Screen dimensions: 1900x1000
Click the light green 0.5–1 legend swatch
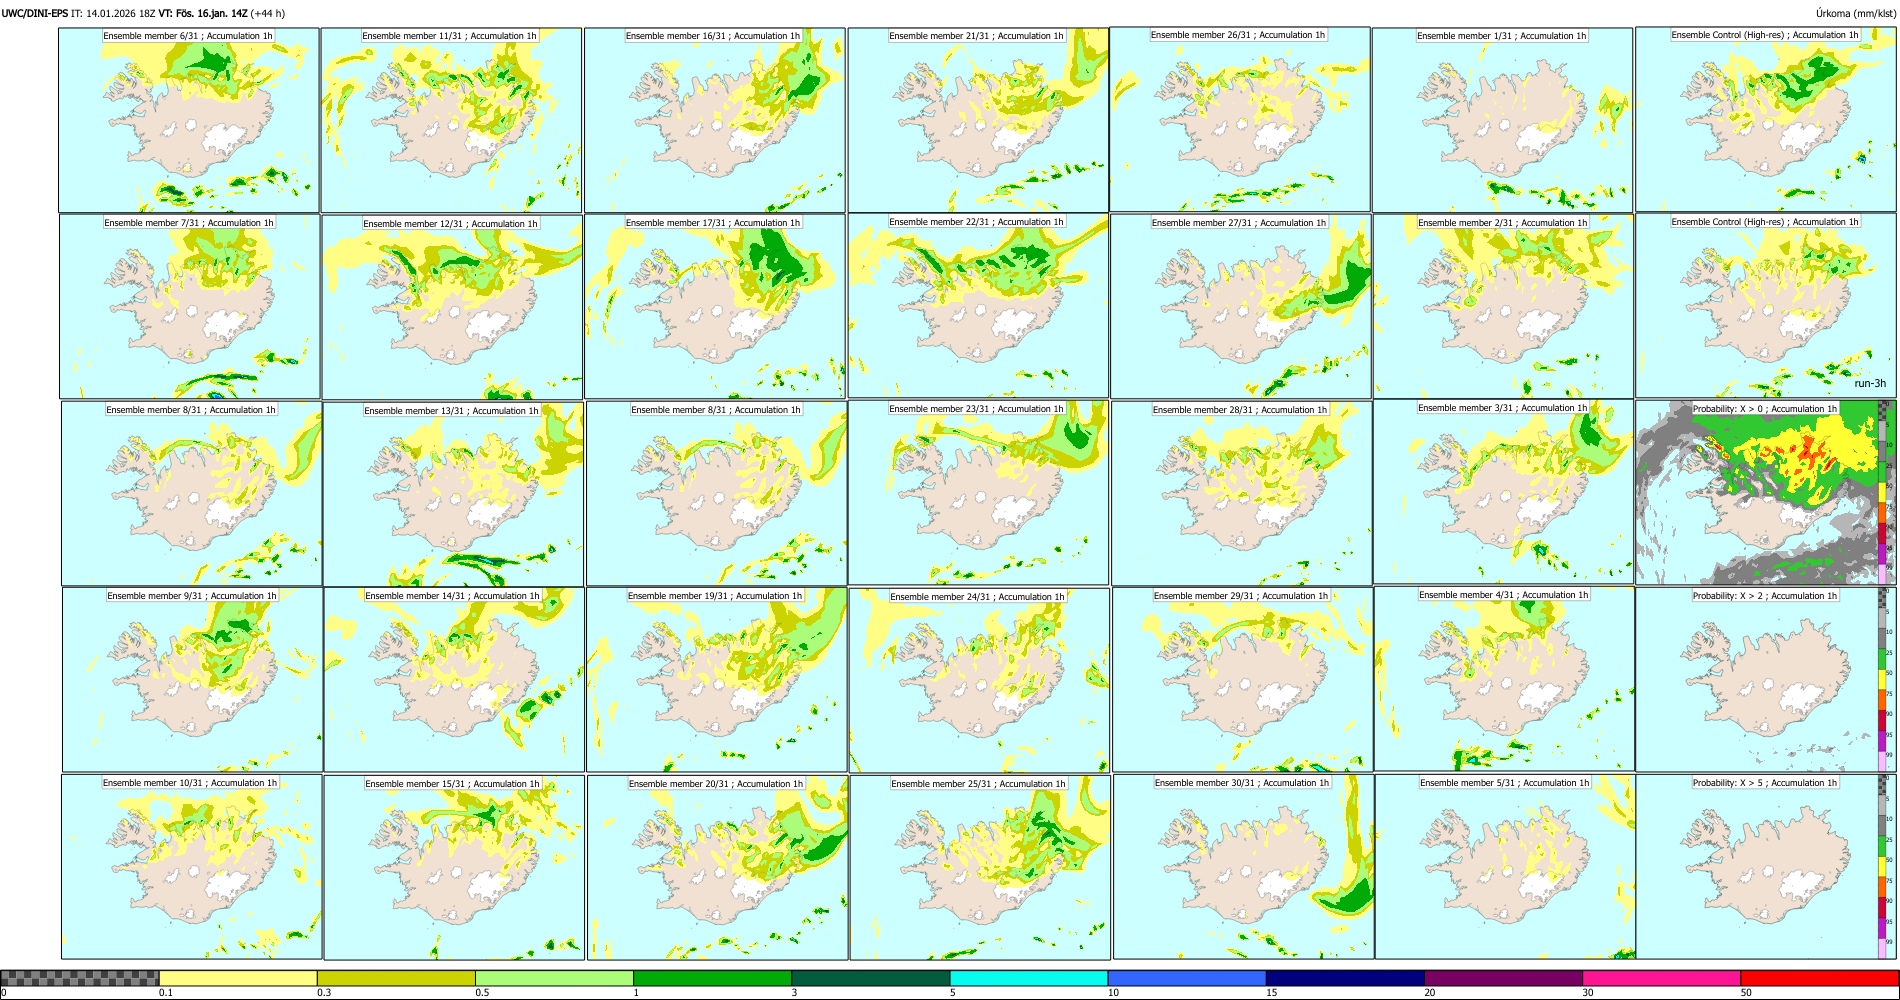click(554, 978)
